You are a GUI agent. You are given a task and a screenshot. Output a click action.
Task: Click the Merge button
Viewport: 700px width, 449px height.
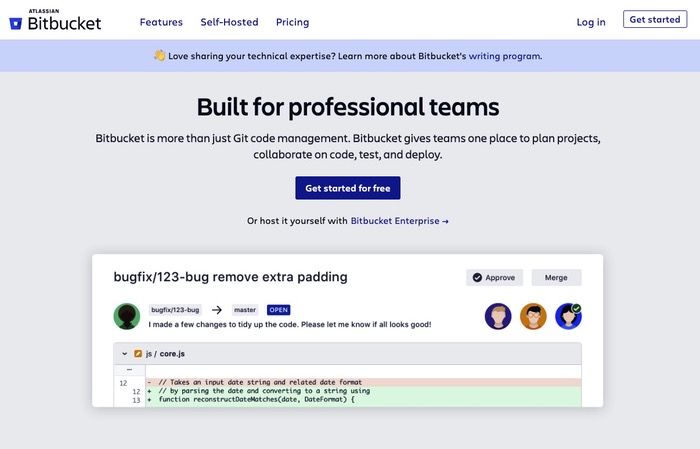click(556, 278)
